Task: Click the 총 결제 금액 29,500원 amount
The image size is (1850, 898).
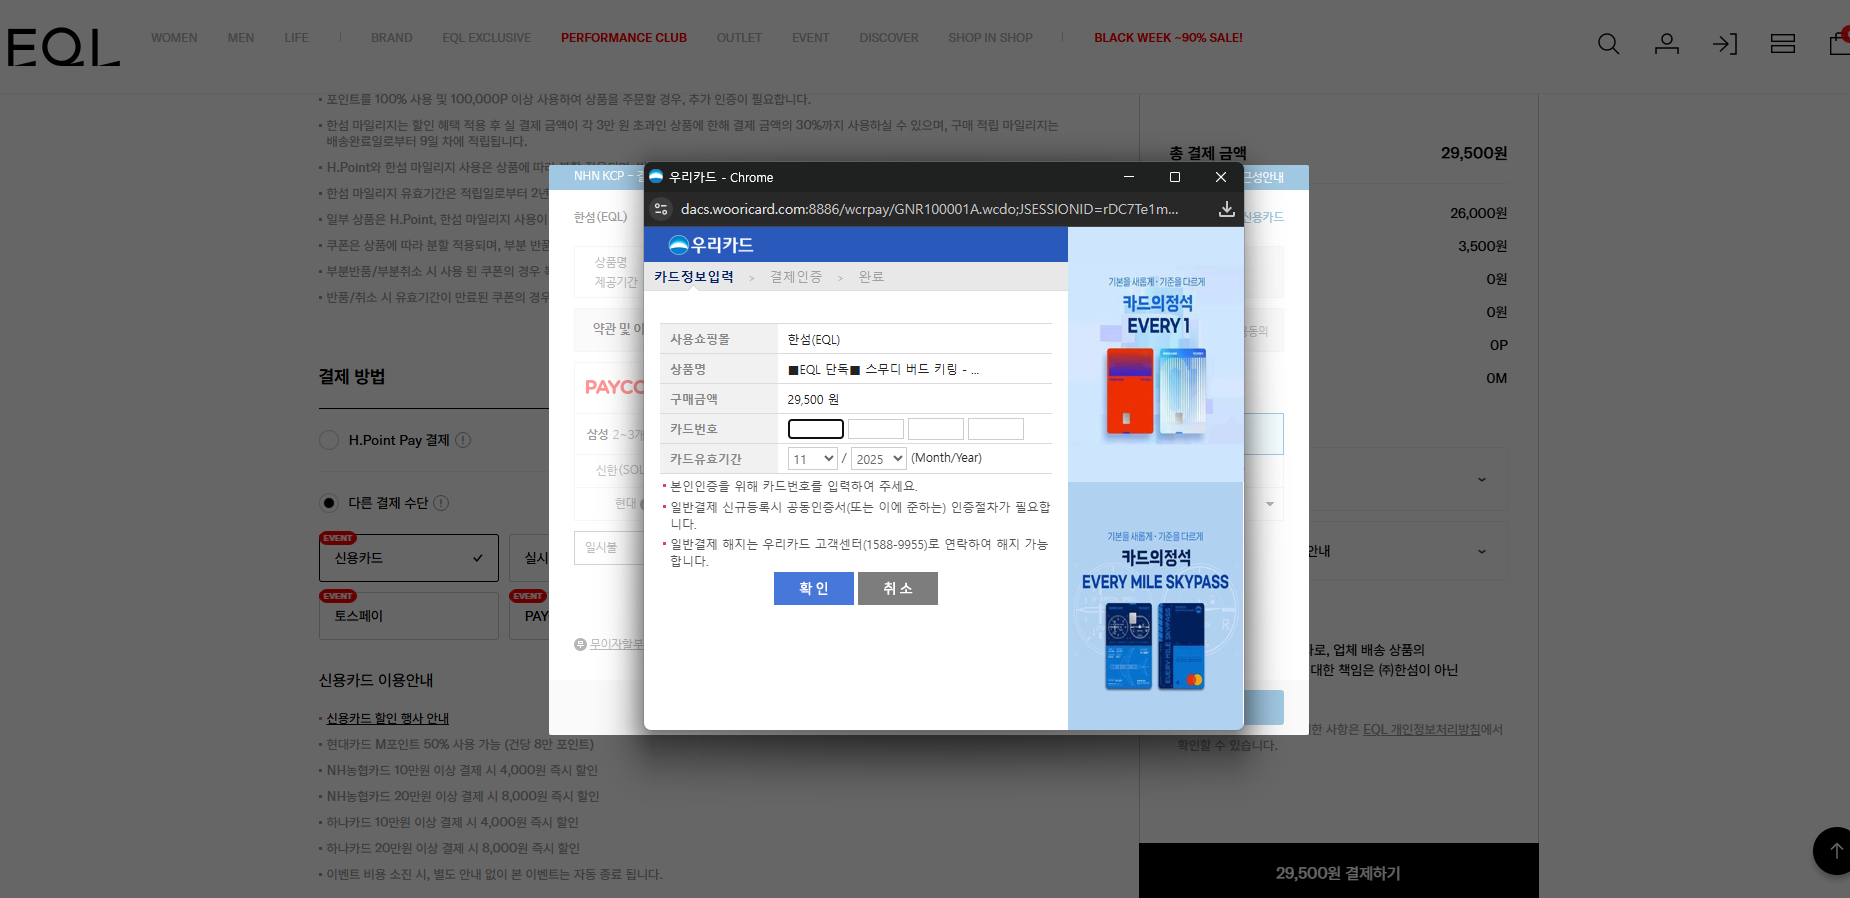Action: coord(1474,153)
